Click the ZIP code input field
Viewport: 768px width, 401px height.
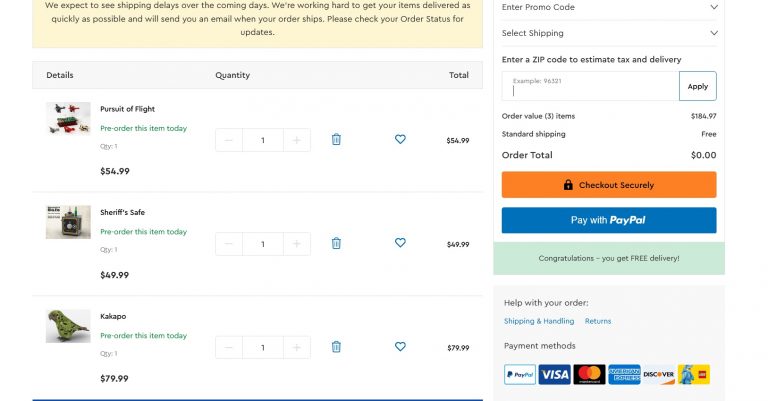[590, 87]
